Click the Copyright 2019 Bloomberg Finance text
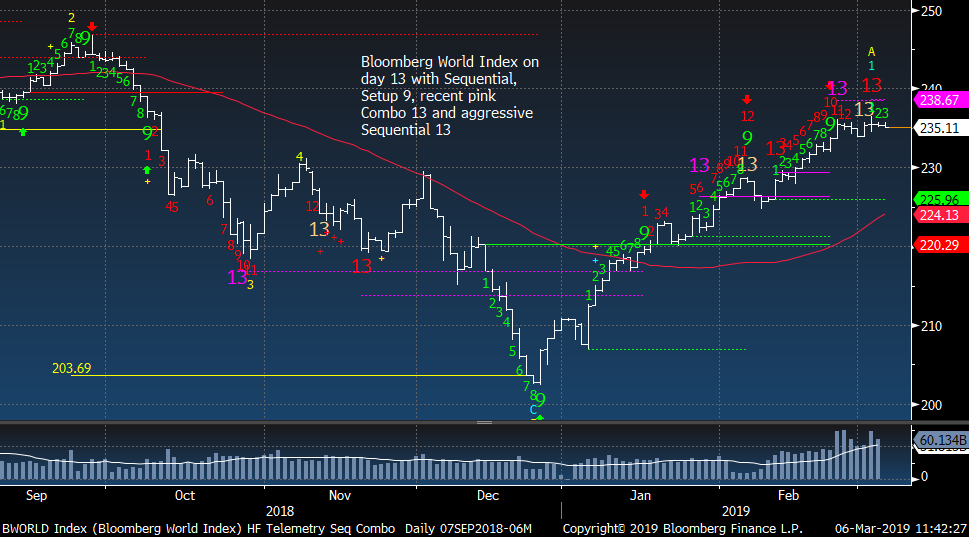Screen dimensions: 969x537 pyautogui.click(x=682, y=528)
